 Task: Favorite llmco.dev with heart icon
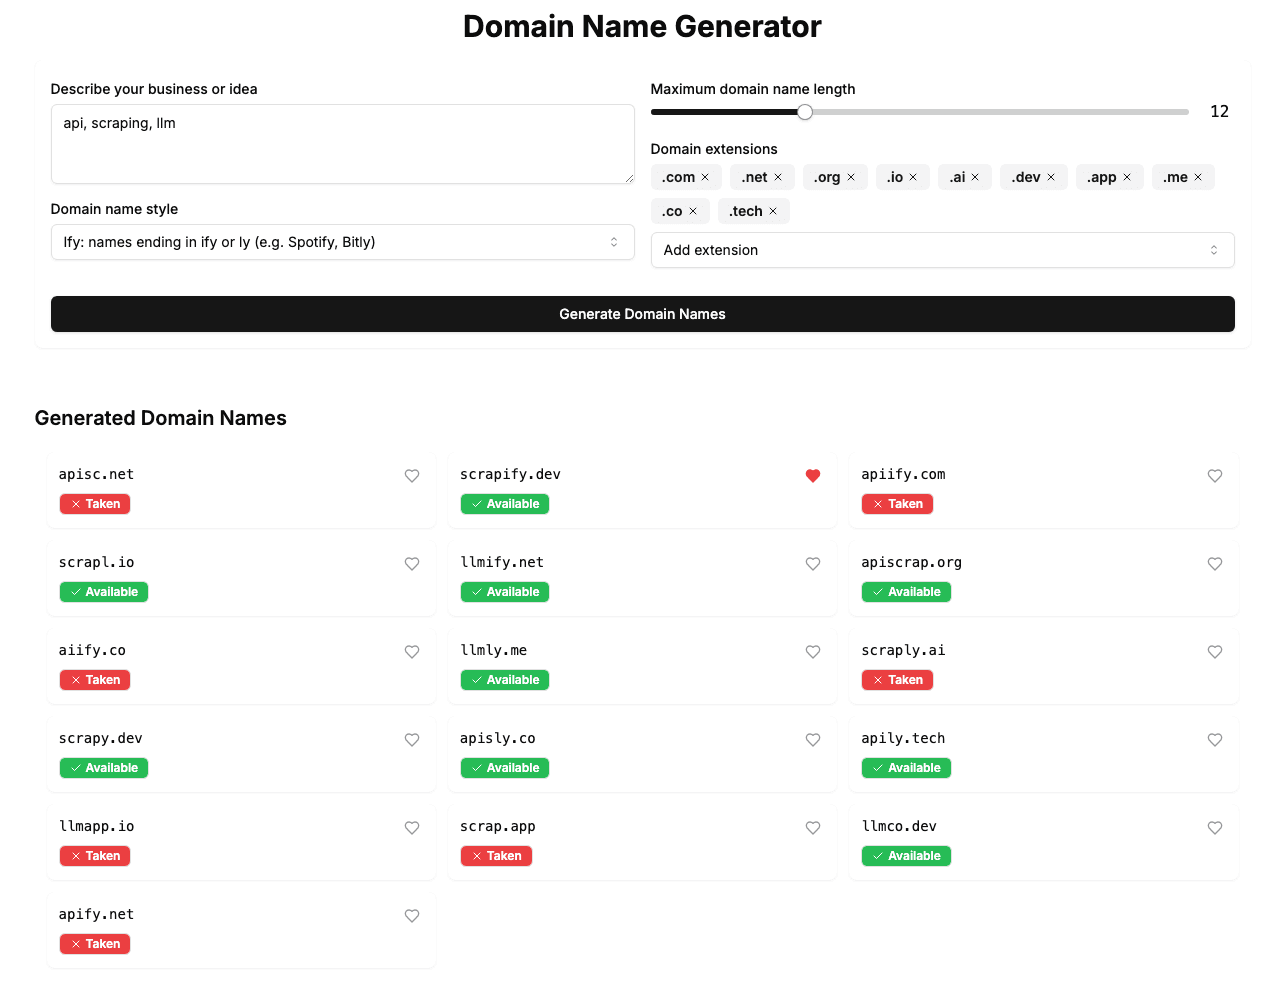pos(1215,828)
